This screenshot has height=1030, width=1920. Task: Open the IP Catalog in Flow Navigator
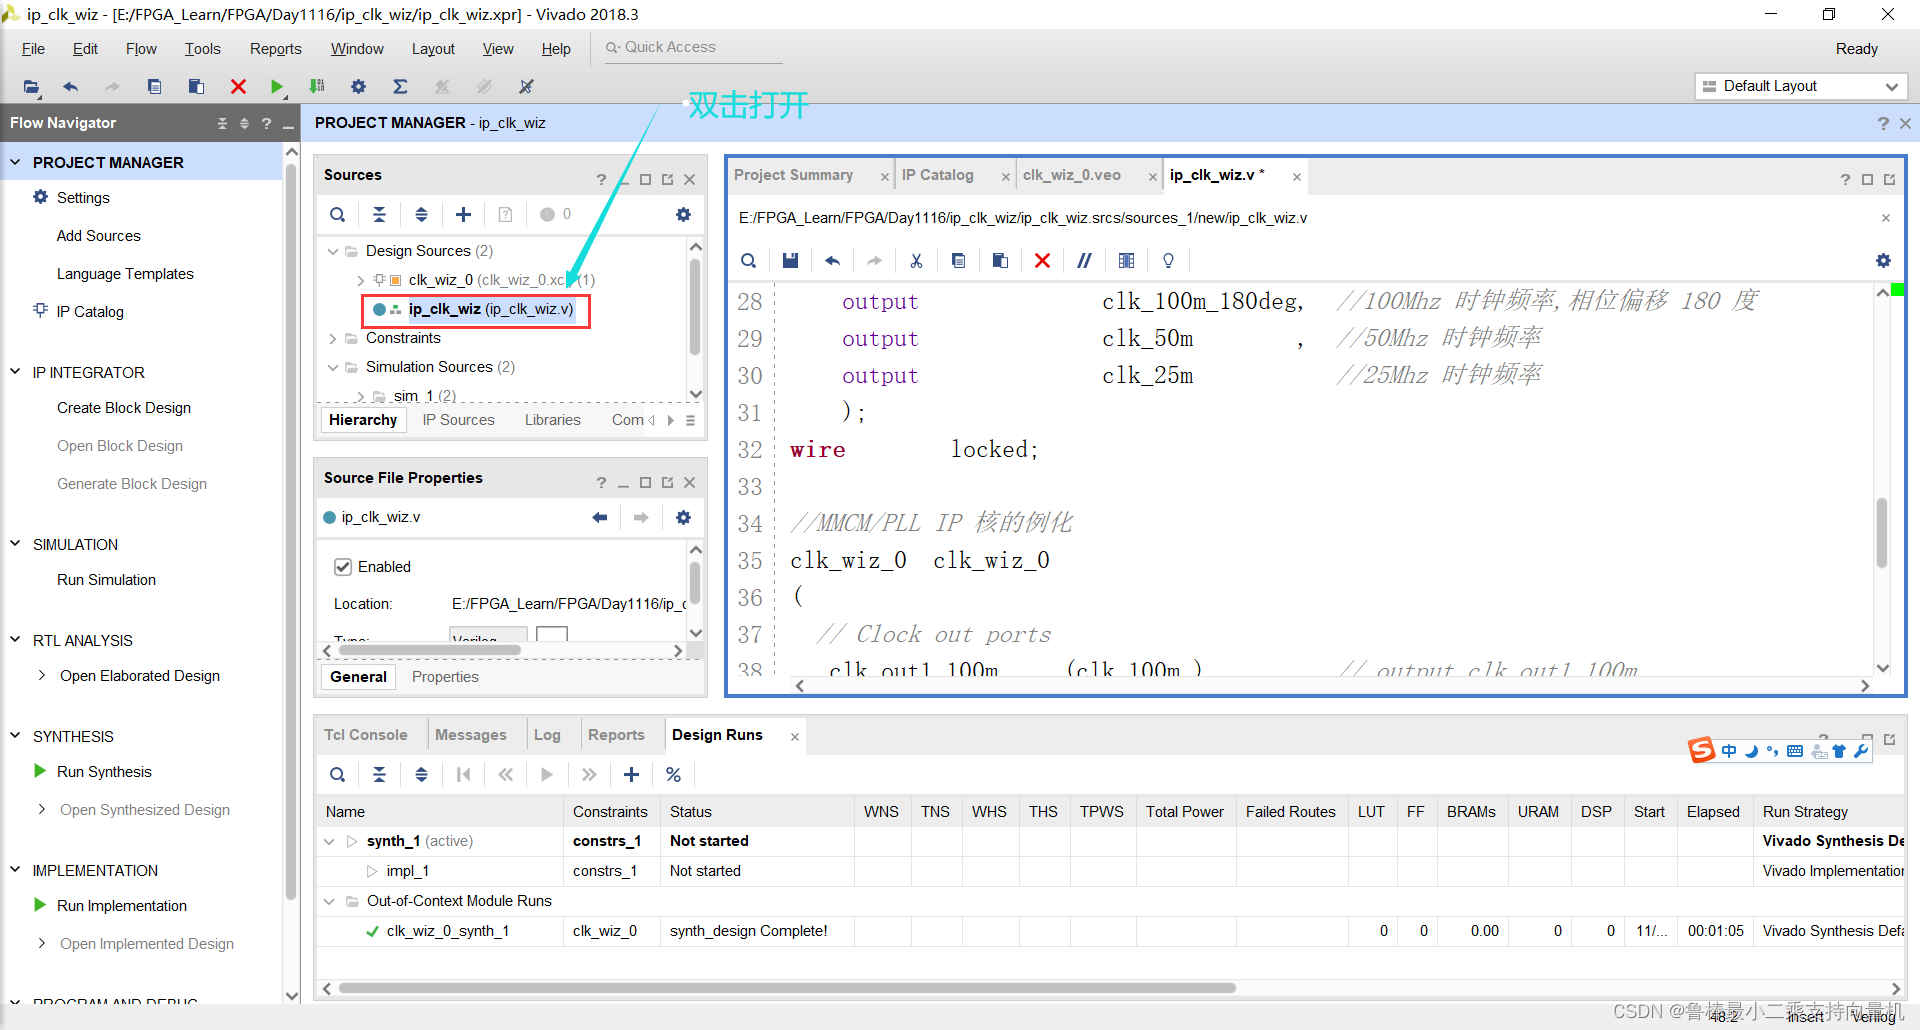[x=90, y=312]
